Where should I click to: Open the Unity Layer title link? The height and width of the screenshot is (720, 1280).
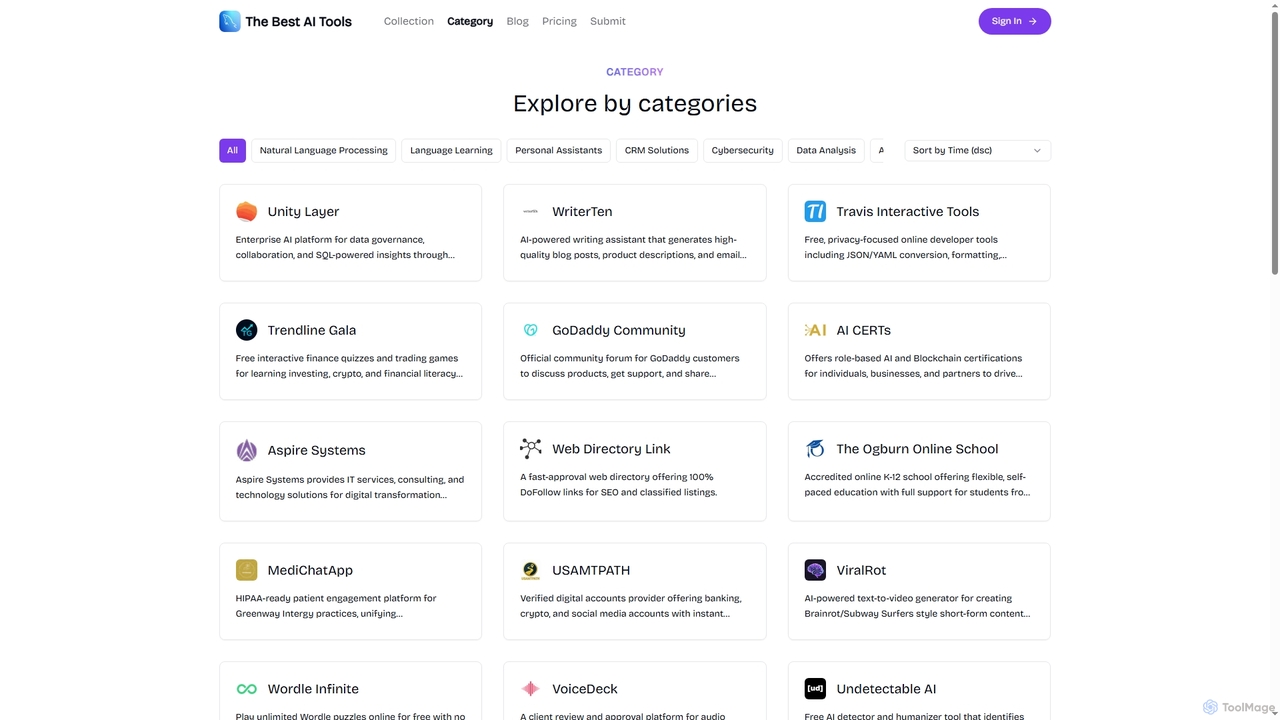[303, 211]
